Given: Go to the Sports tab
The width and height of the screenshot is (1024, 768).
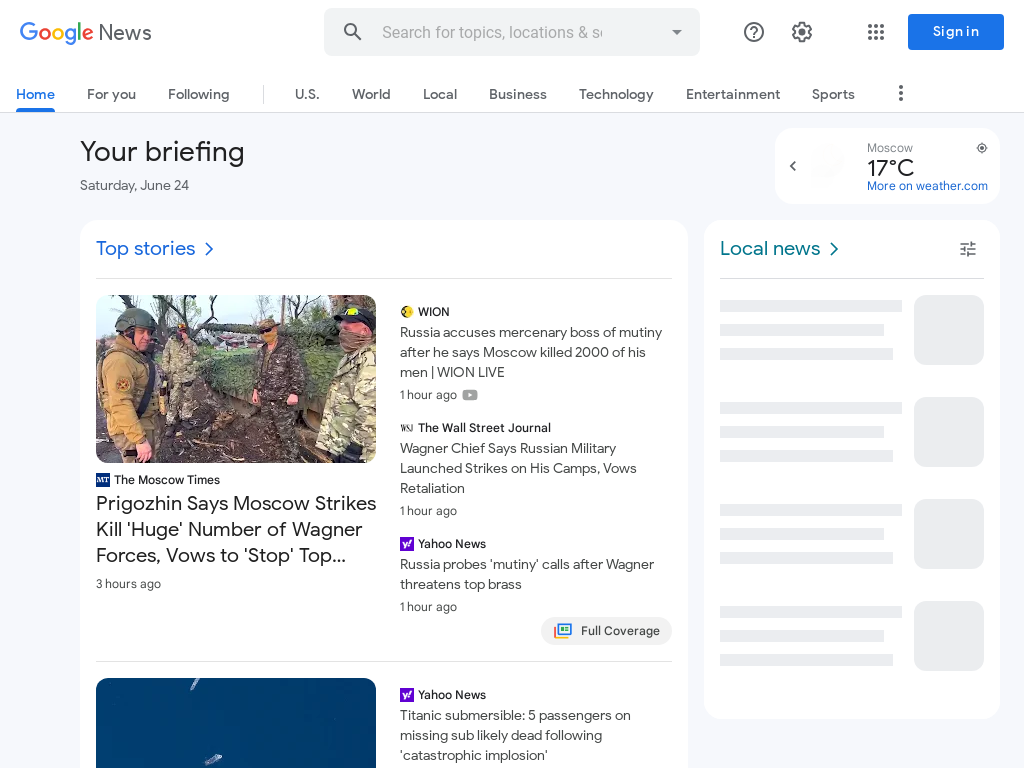Looking at the screenshot, I should 833,94.
